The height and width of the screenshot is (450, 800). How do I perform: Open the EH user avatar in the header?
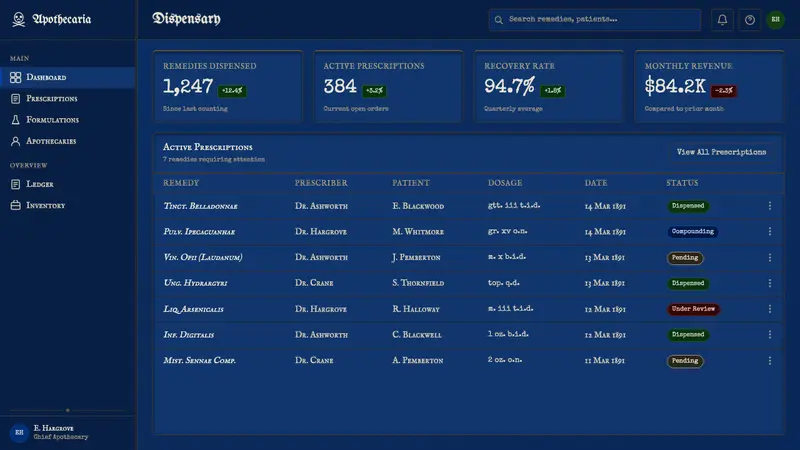tap(776, 20)
